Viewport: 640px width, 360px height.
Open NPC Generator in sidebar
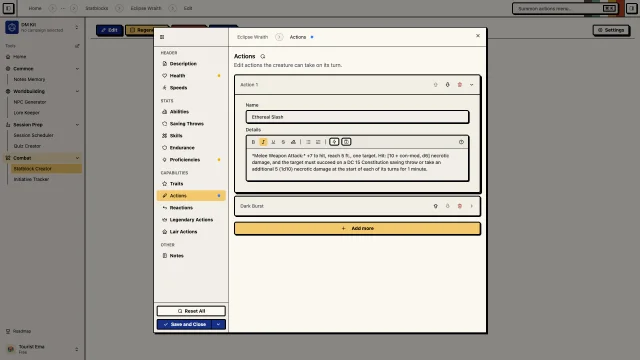click(x=46, y=102)
